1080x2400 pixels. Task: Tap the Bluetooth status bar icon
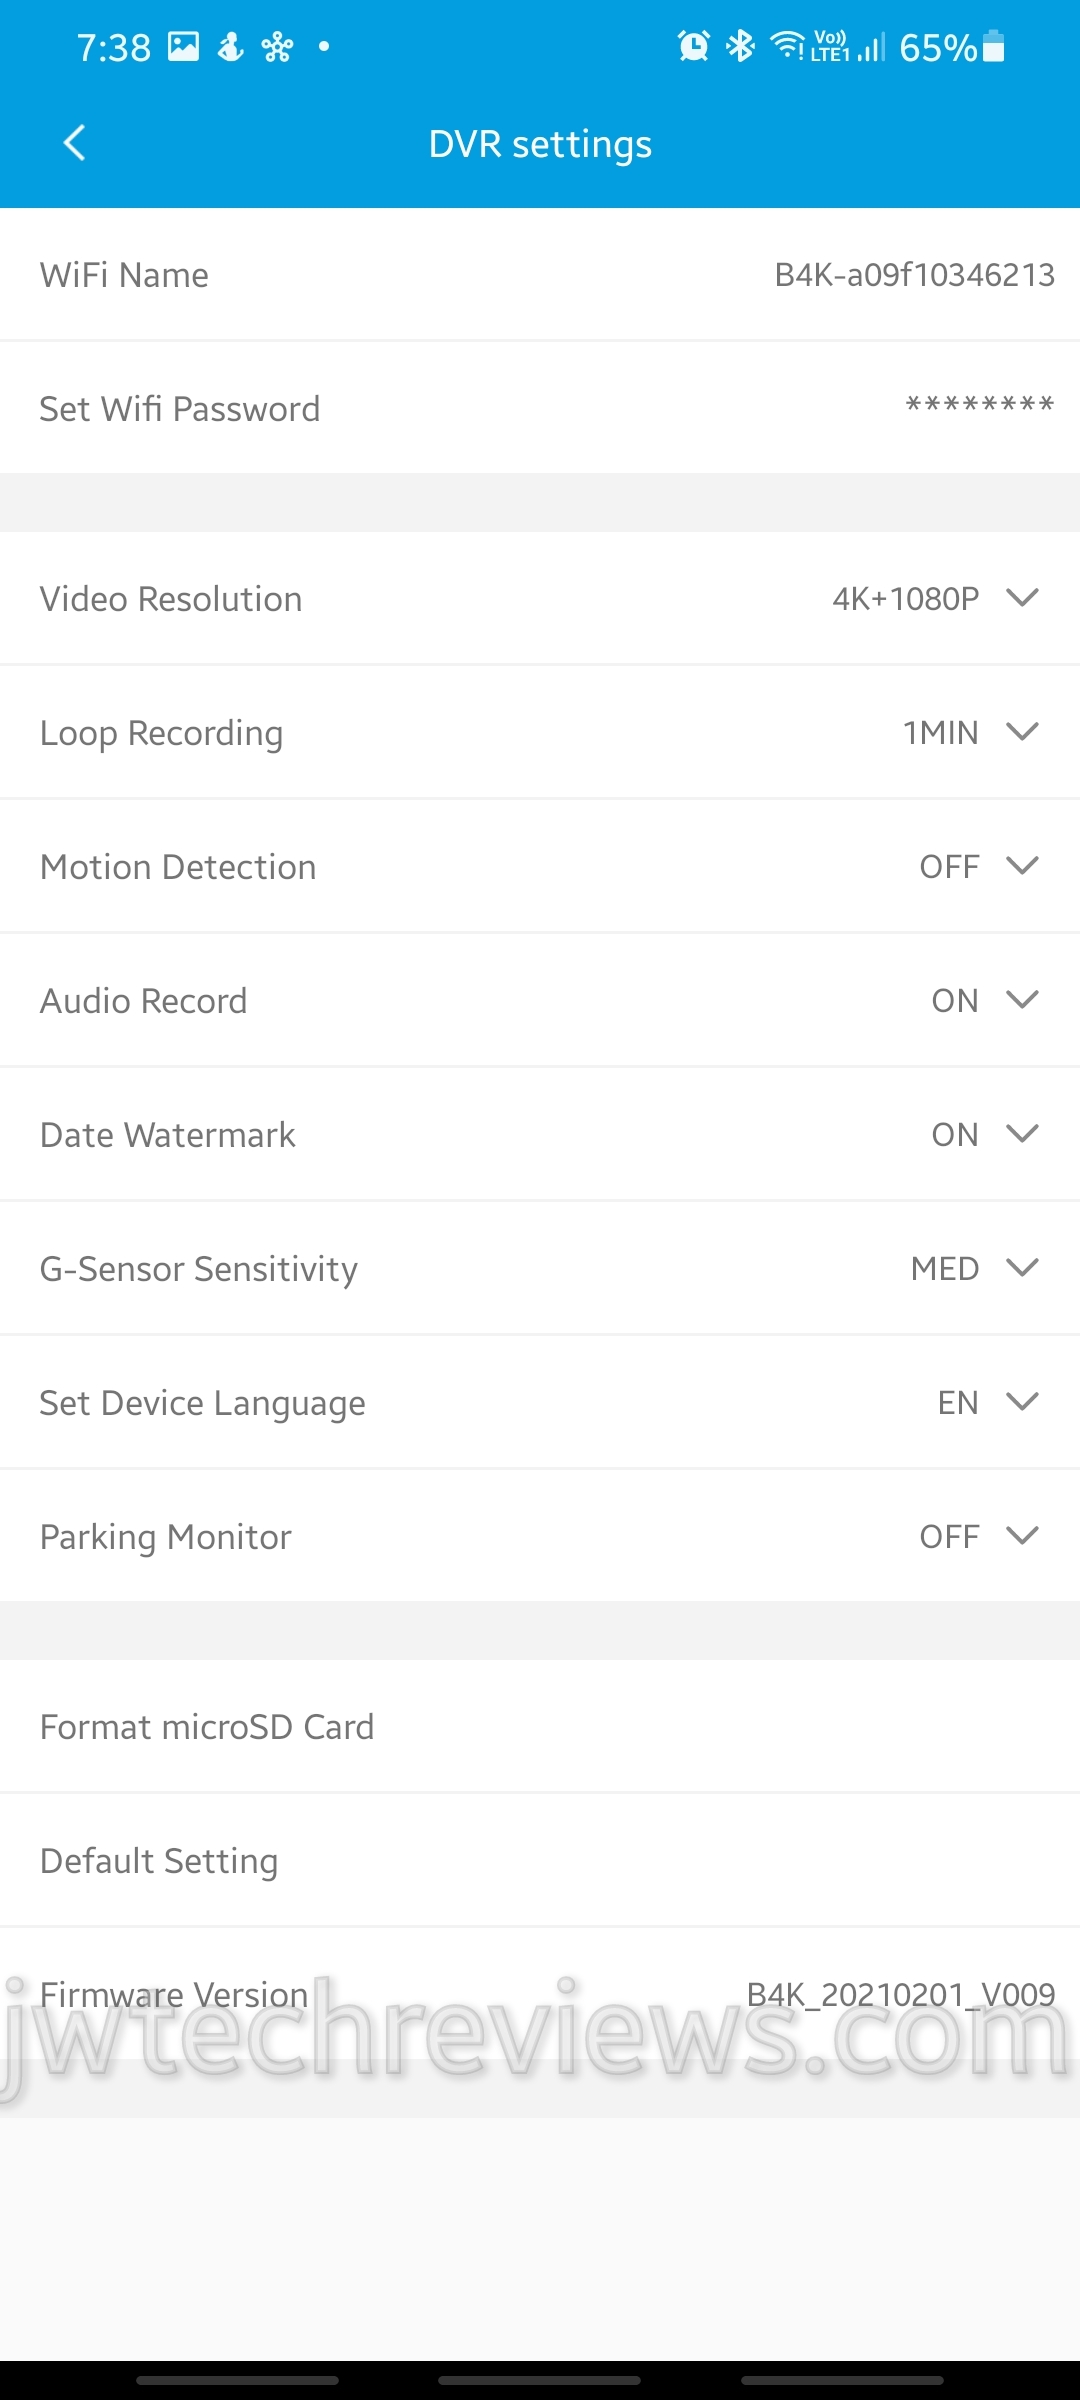point(740,46)
